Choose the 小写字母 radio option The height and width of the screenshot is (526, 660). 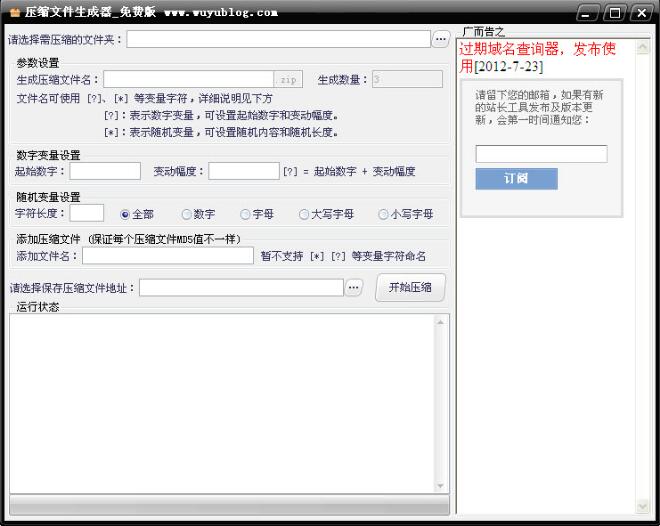click(383, 214)
